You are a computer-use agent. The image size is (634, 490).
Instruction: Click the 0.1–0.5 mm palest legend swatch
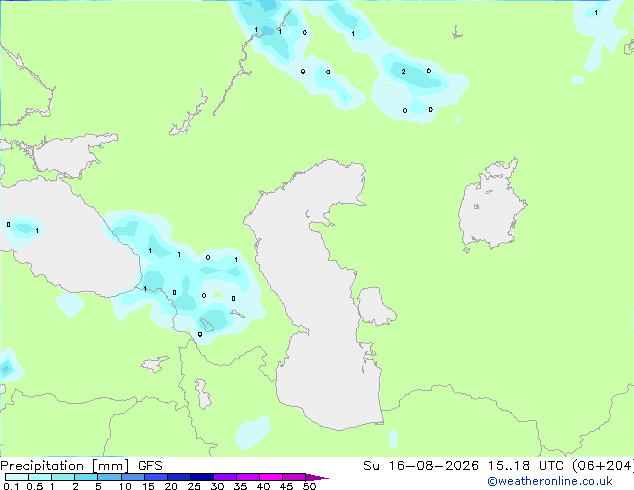tap(17, 477)
